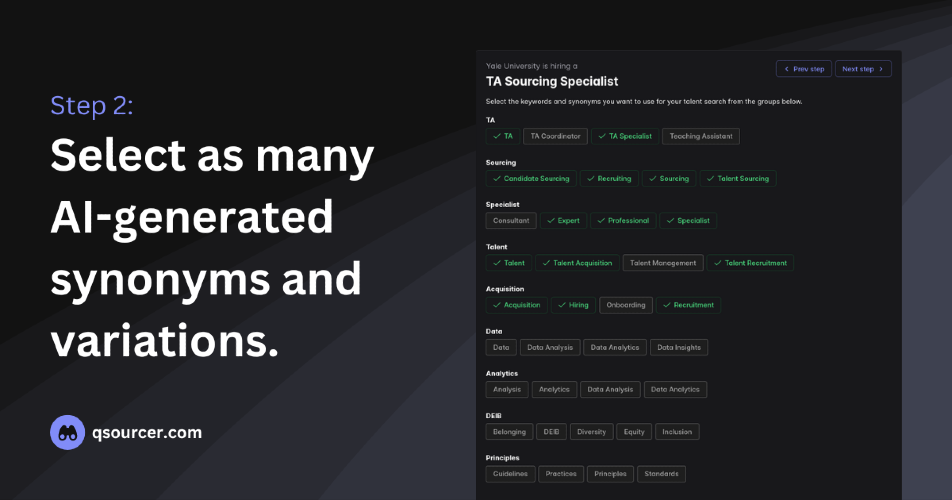The width and height of the screenshot is (952, 500).
Task: Toggle off the TA Specialist chip
Action: coord(625,137)
